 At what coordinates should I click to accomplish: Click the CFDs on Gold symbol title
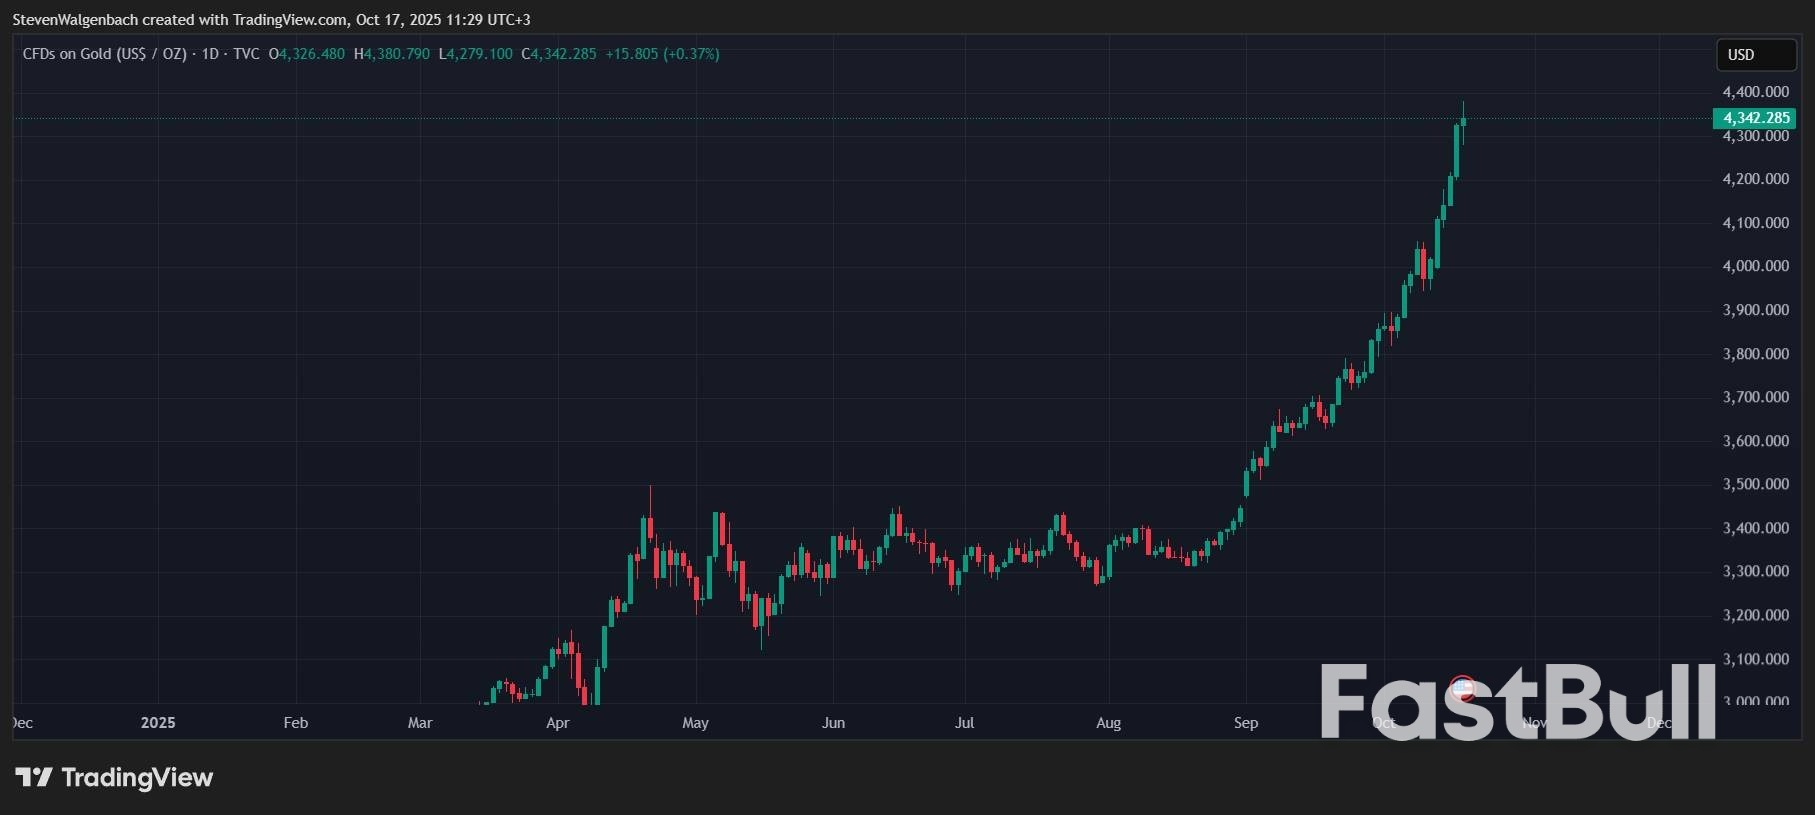[104, 54]
